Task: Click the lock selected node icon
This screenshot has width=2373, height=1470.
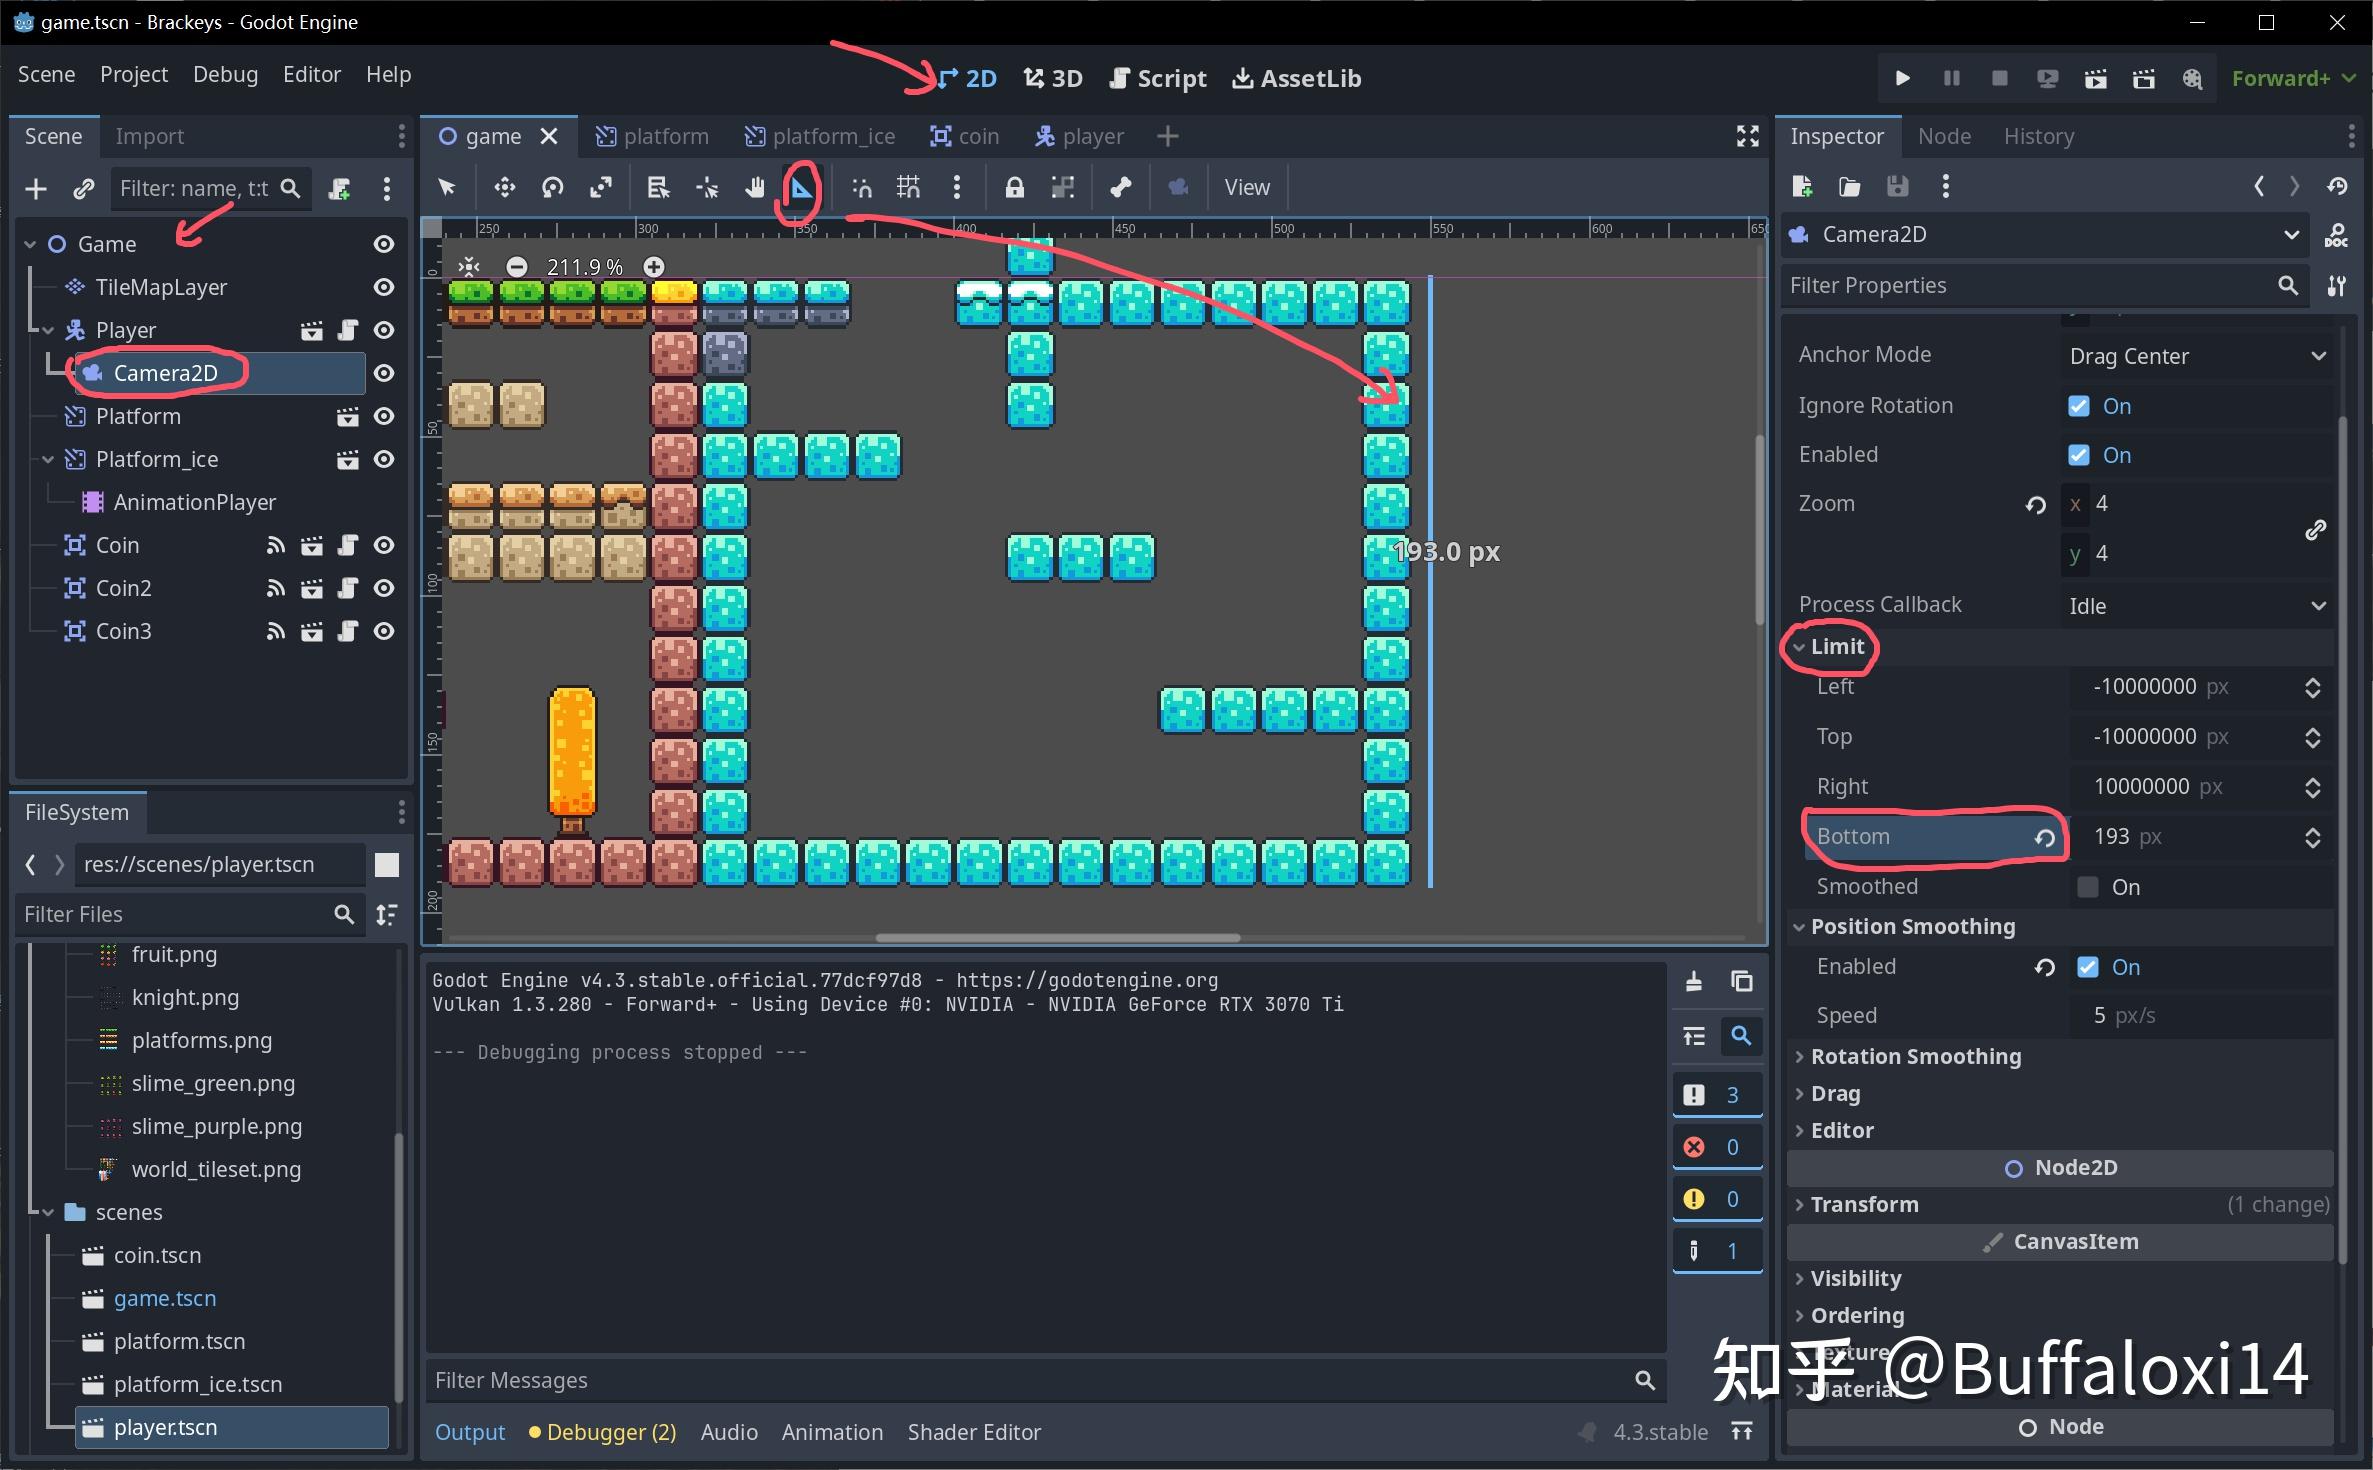Action: click(x=1014, y=188)
